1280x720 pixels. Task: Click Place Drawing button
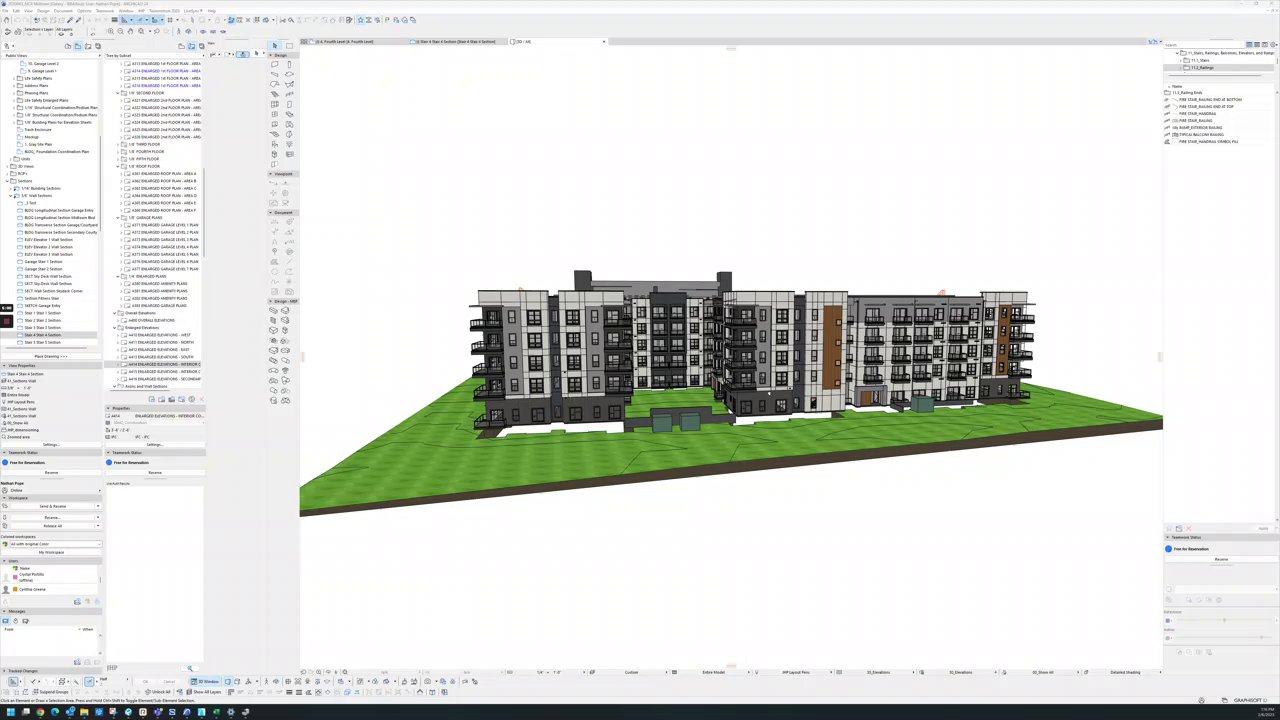point(51,357)
